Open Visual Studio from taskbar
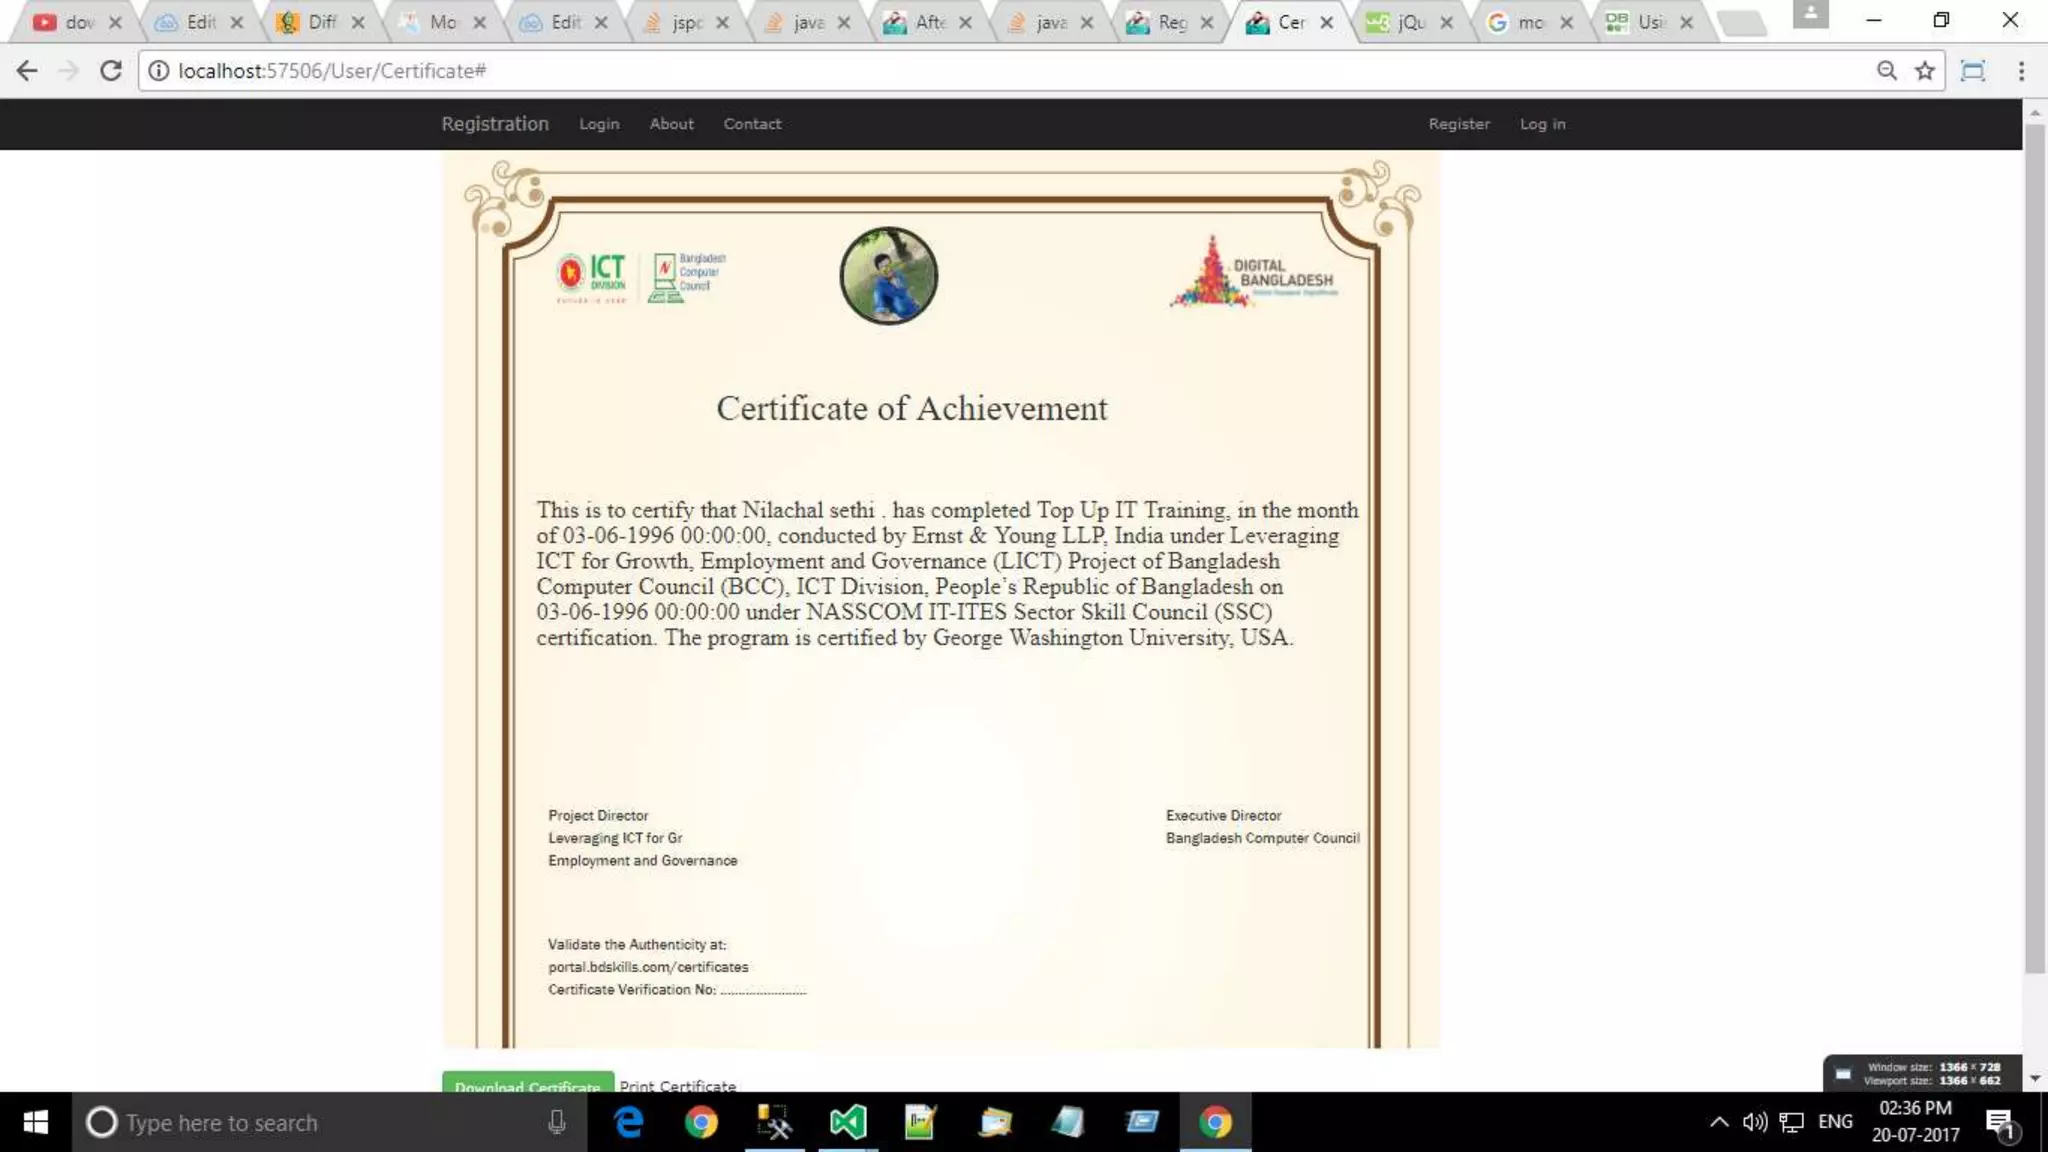Image resolution: width=2048 pixels, height=1152 pixels. coord(847,1122)
